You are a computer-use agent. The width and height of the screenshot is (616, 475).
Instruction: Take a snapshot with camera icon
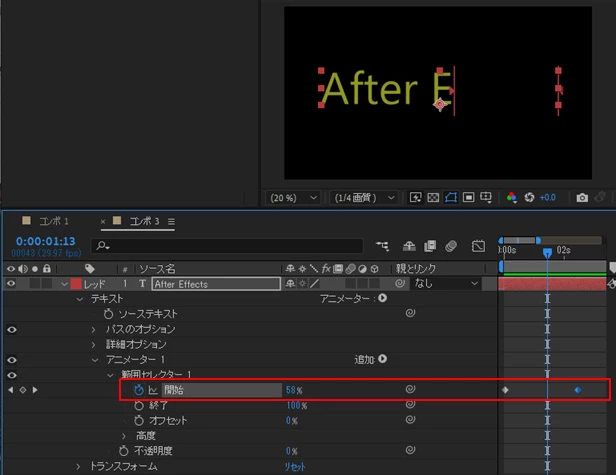click(582, 198)
